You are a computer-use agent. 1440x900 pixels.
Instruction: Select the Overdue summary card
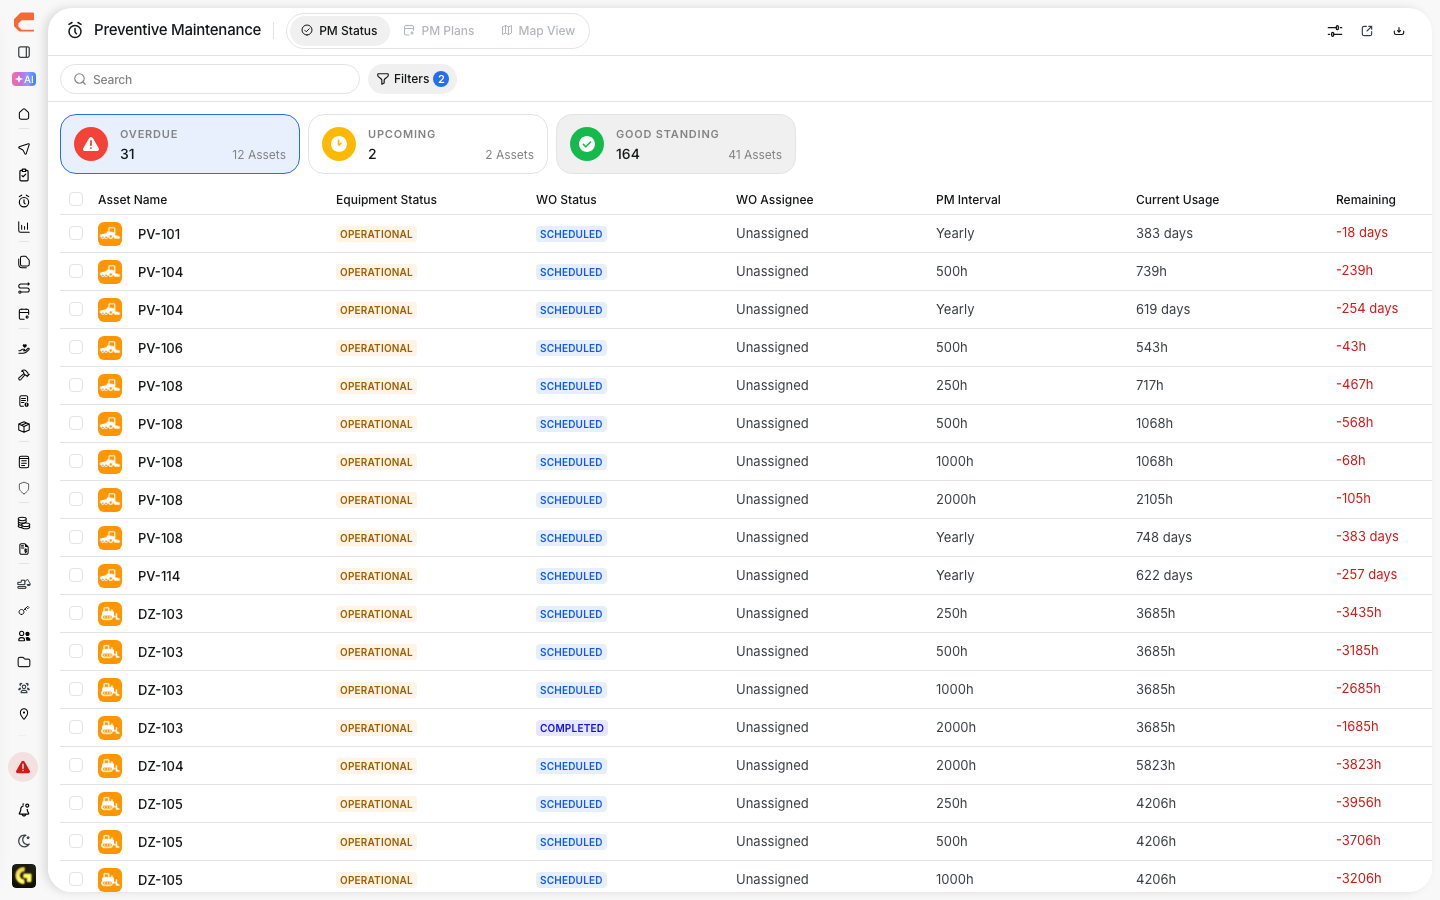(180, 144)
